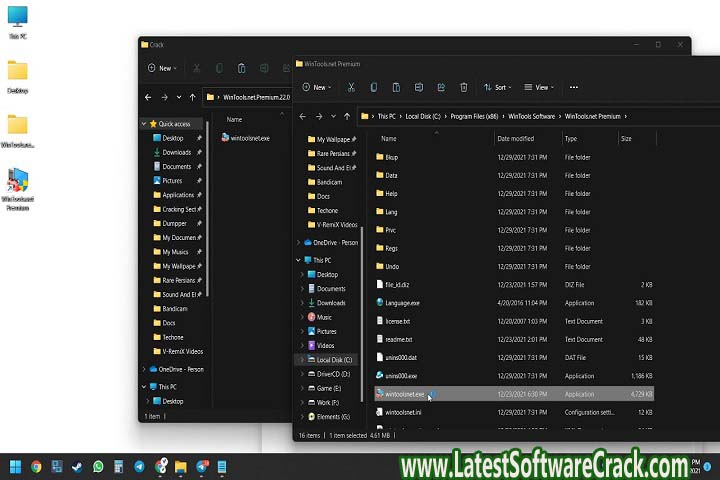This screenshot has width=720, height=480.
Task: Go up one folder in WinTools.net Premium window
Action: point(347,117)
